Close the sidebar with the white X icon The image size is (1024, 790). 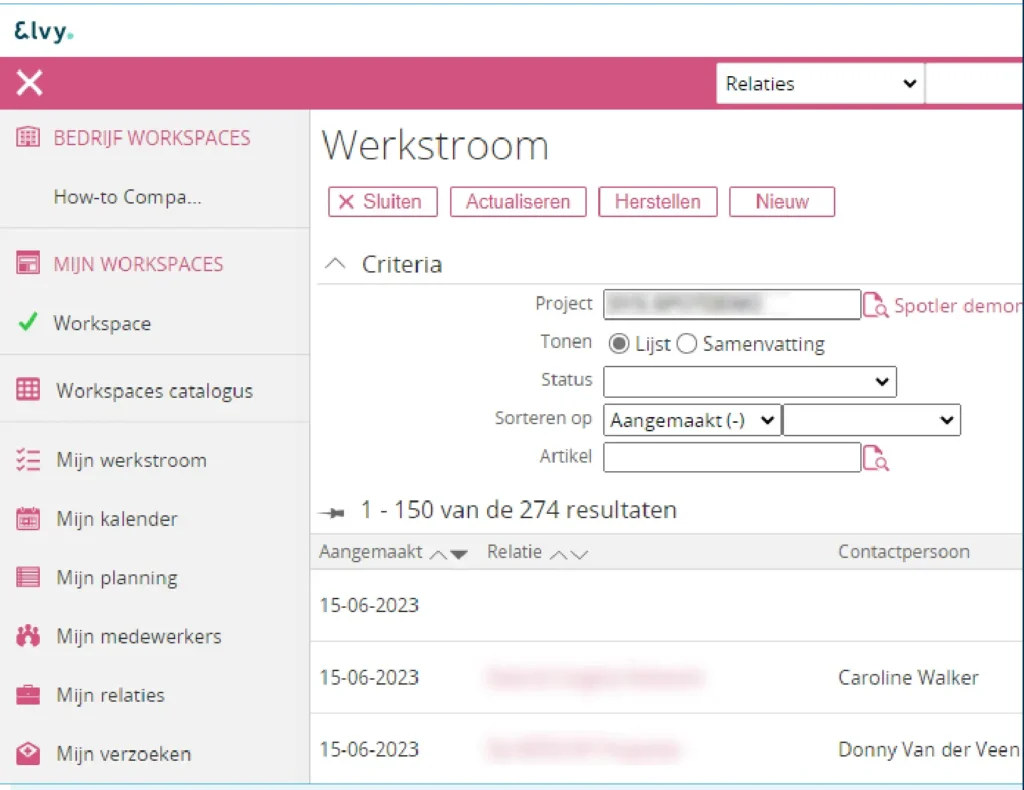point(30,83)
